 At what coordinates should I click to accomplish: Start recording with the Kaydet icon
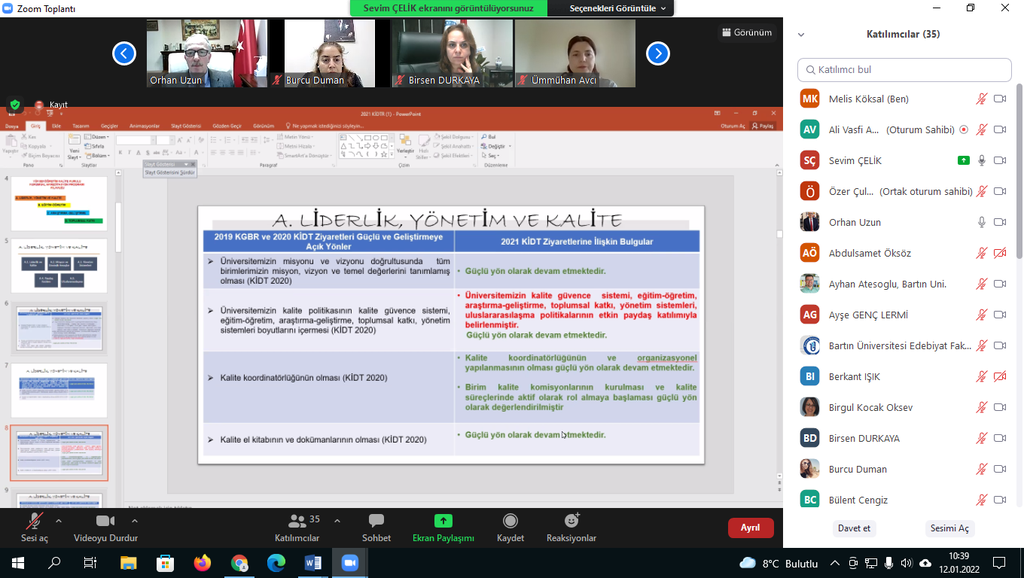pos(510,522)
